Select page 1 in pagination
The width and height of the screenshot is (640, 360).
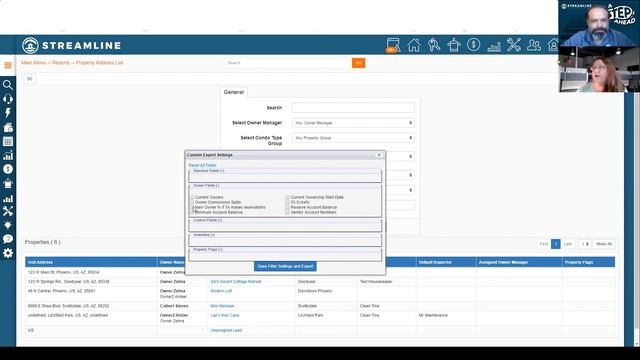[556, 244]
